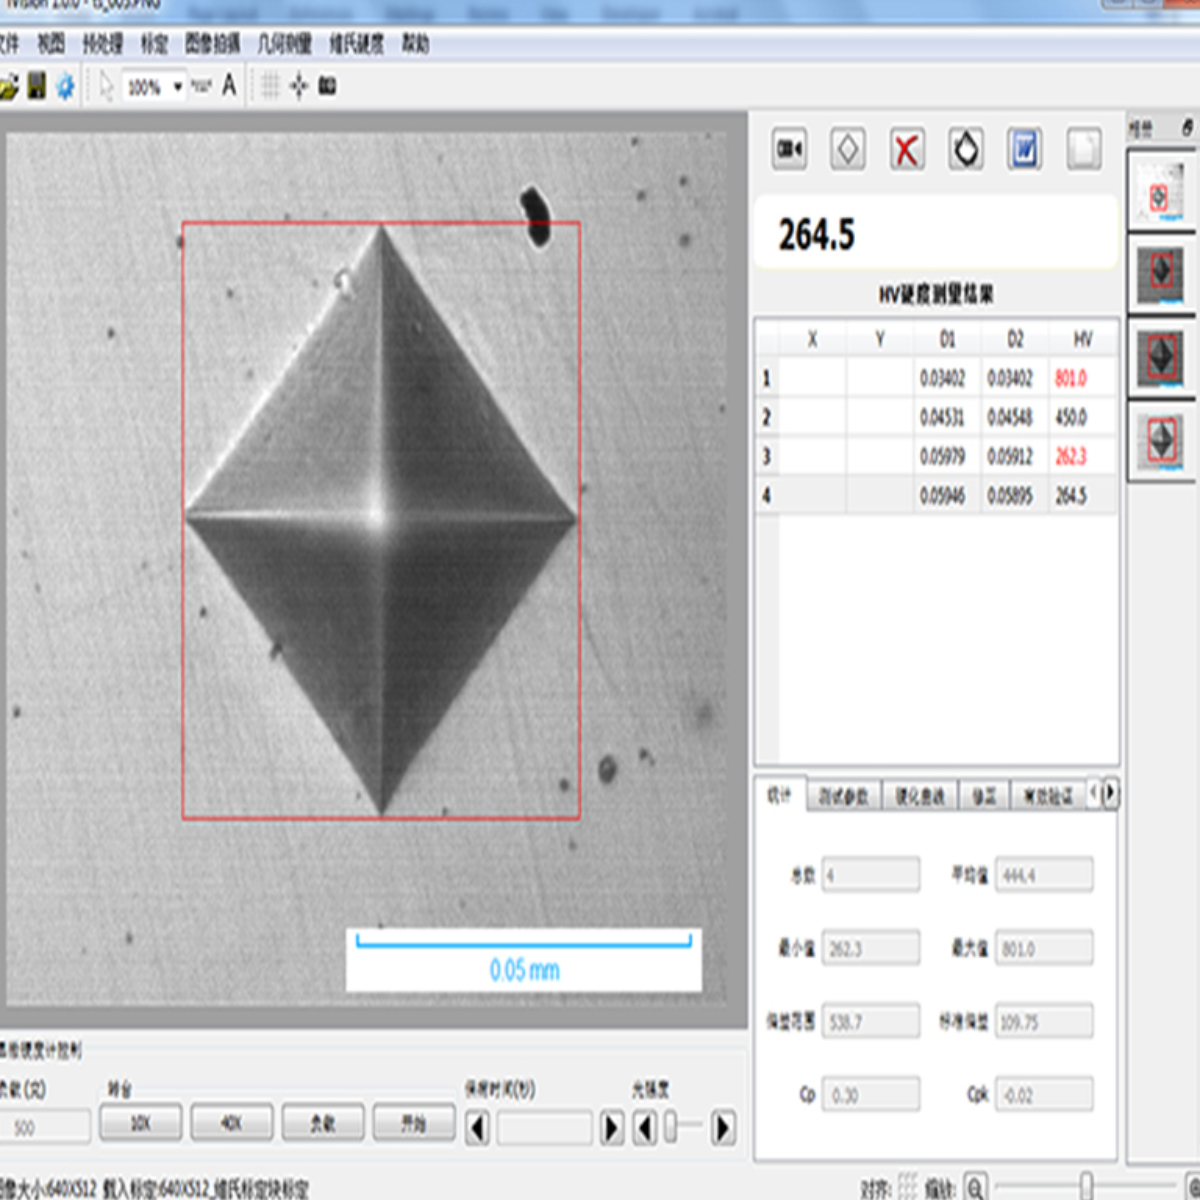Click the 40X turret button

(232, 1124)
